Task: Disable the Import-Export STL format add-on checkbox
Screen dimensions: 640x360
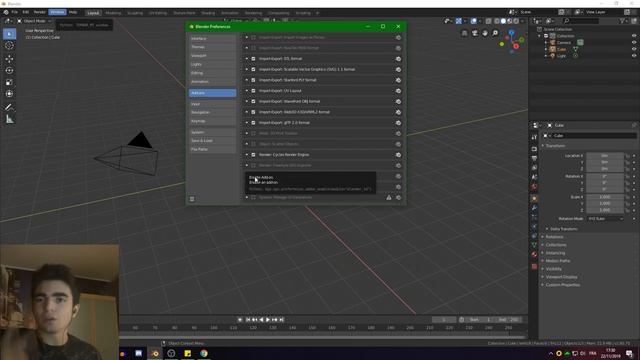Action: 253,59
